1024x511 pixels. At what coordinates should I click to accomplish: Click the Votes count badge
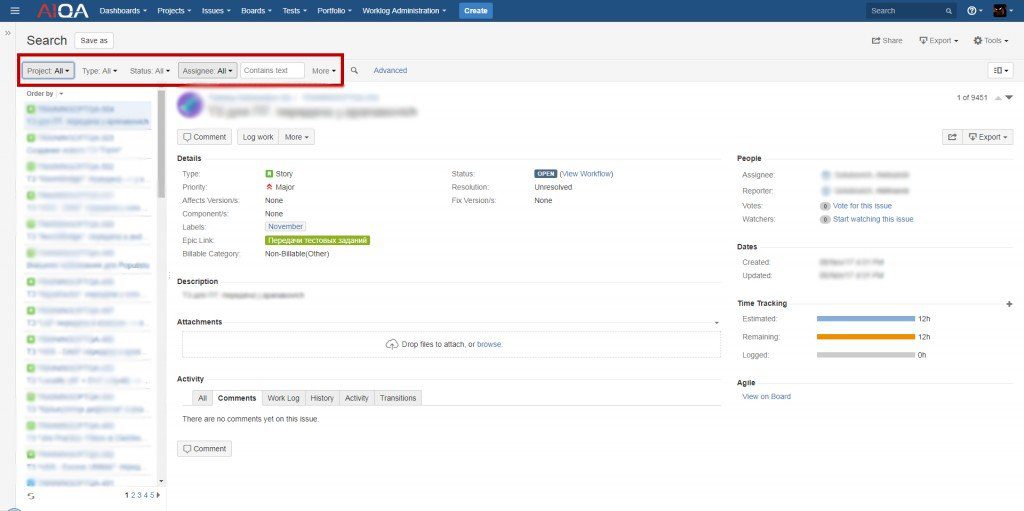(x=825, y=206)
